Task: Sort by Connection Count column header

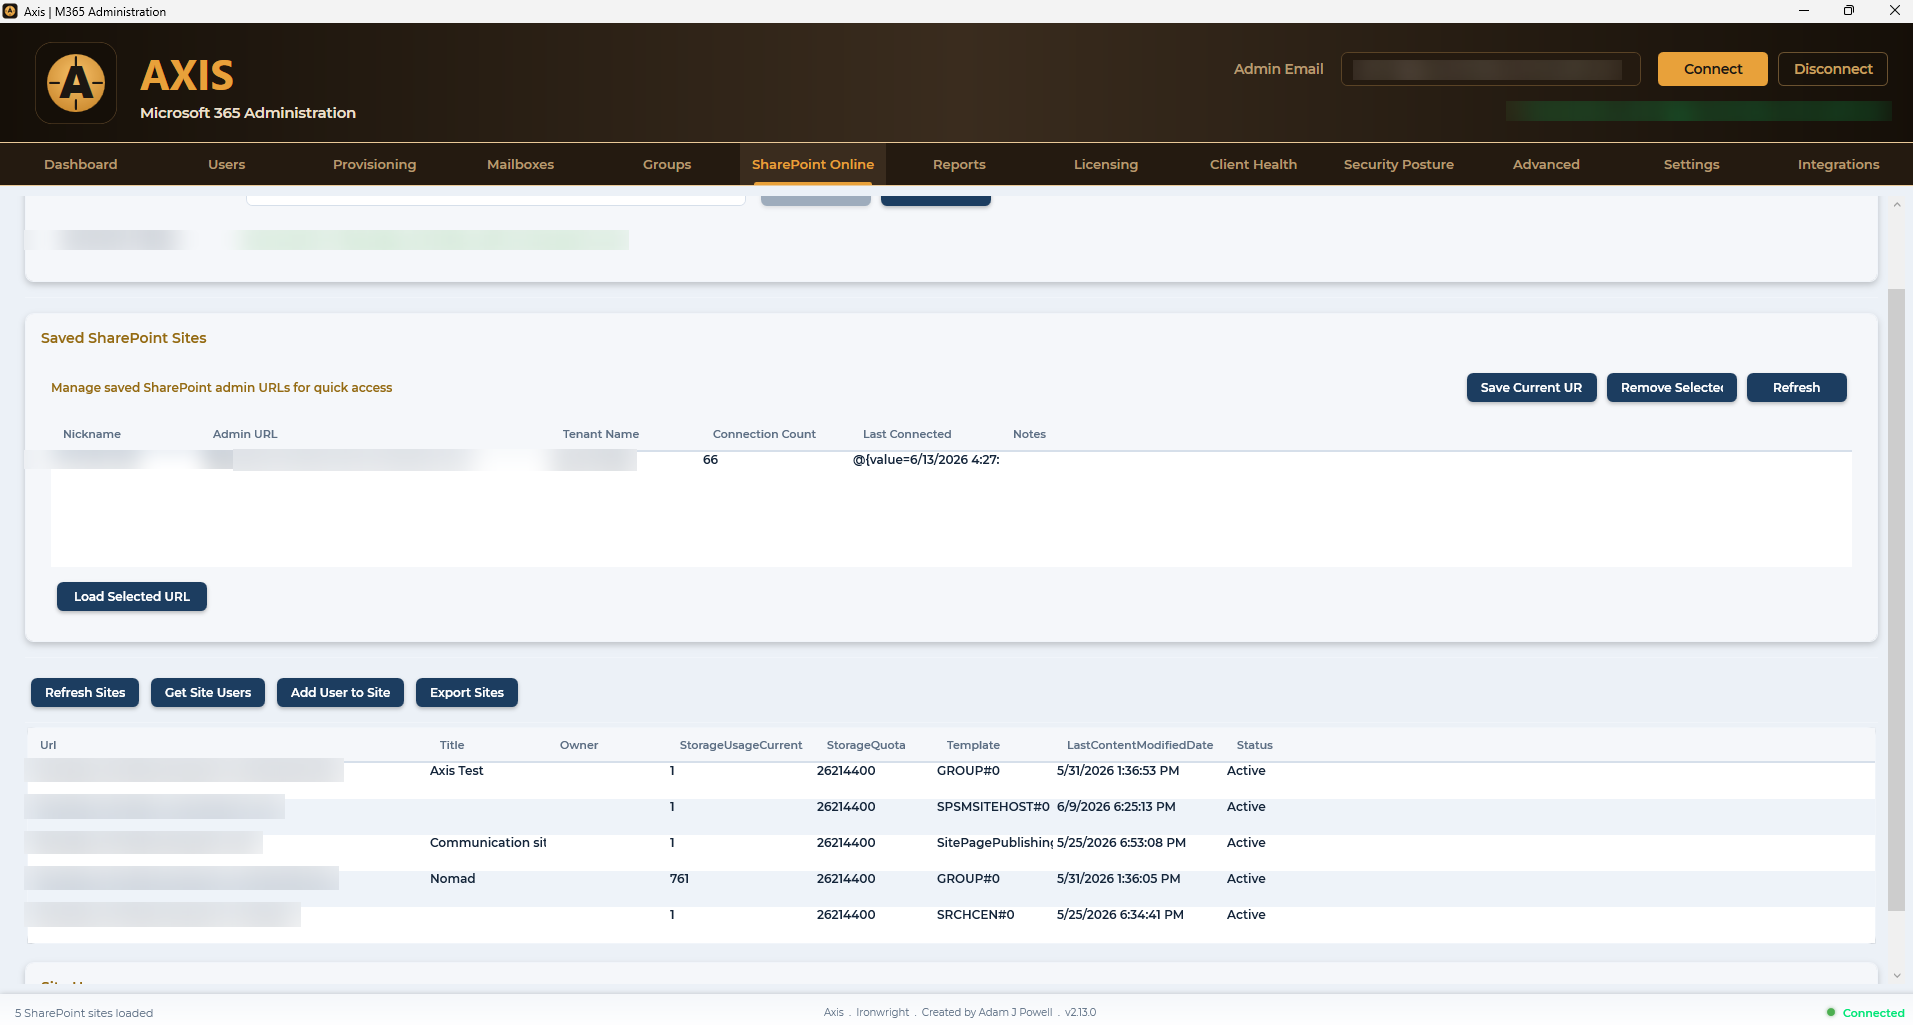Action: tap(764, 434)
